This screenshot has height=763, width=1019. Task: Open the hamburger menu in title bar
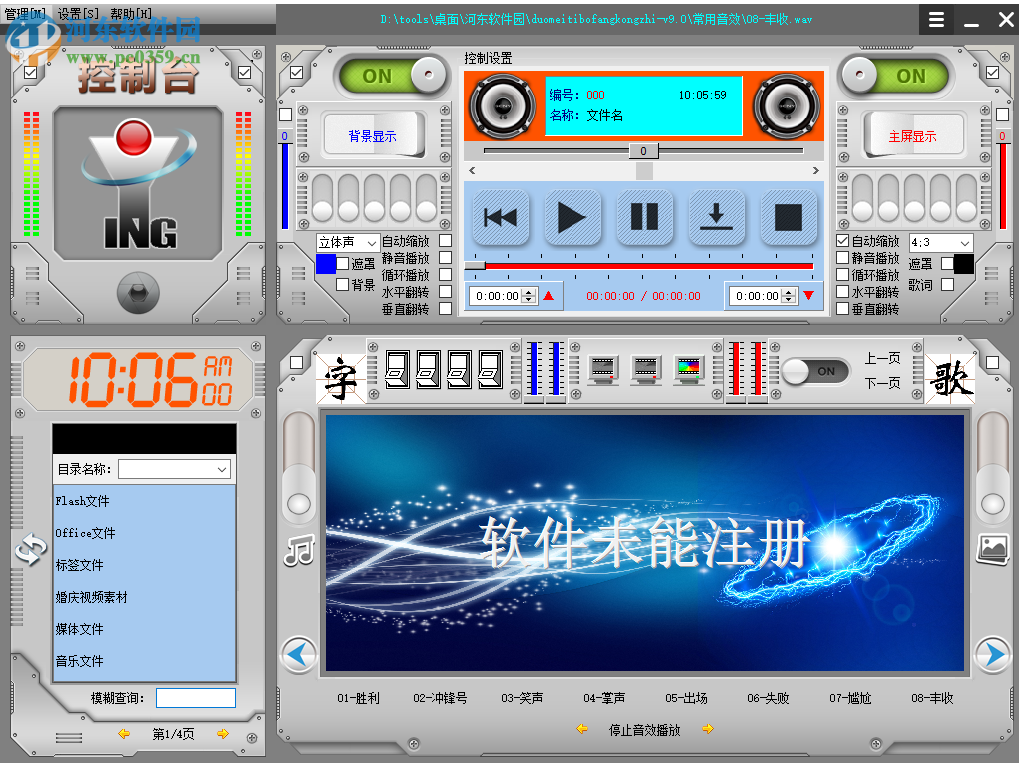pyautogui.click(x=936, y=19)
